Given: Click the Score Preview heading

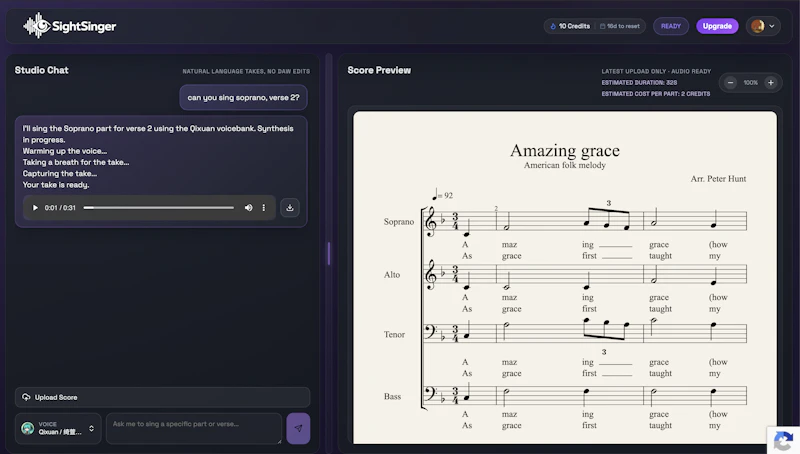Looking at the screenshot, I should 379,70.
